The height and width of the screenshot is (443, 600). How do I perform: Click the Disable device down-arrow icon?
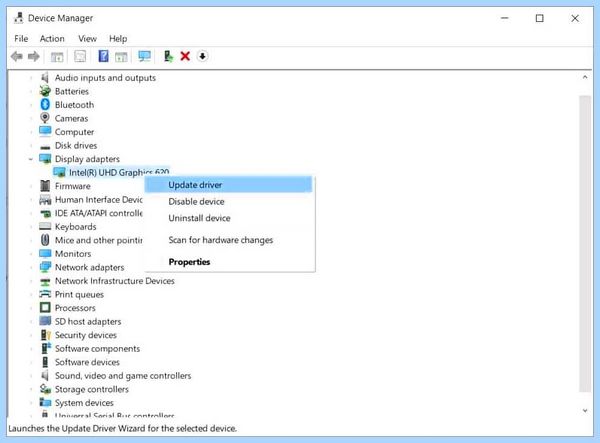(x=202, y=56)
